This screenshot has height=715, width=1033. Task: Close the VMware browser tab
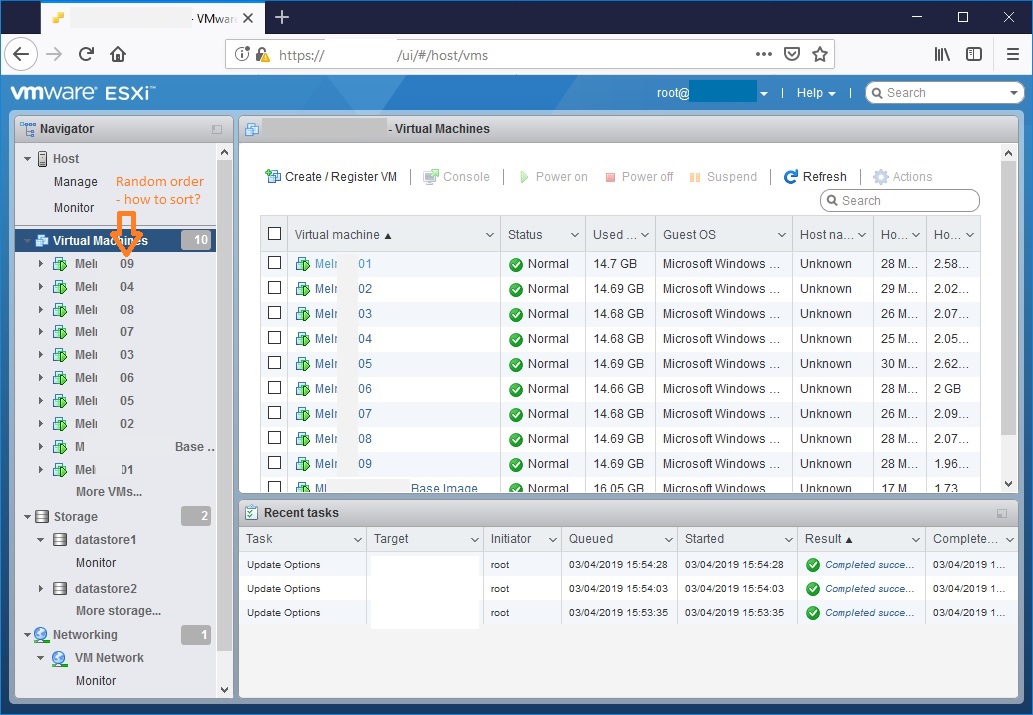pos(248,18)
